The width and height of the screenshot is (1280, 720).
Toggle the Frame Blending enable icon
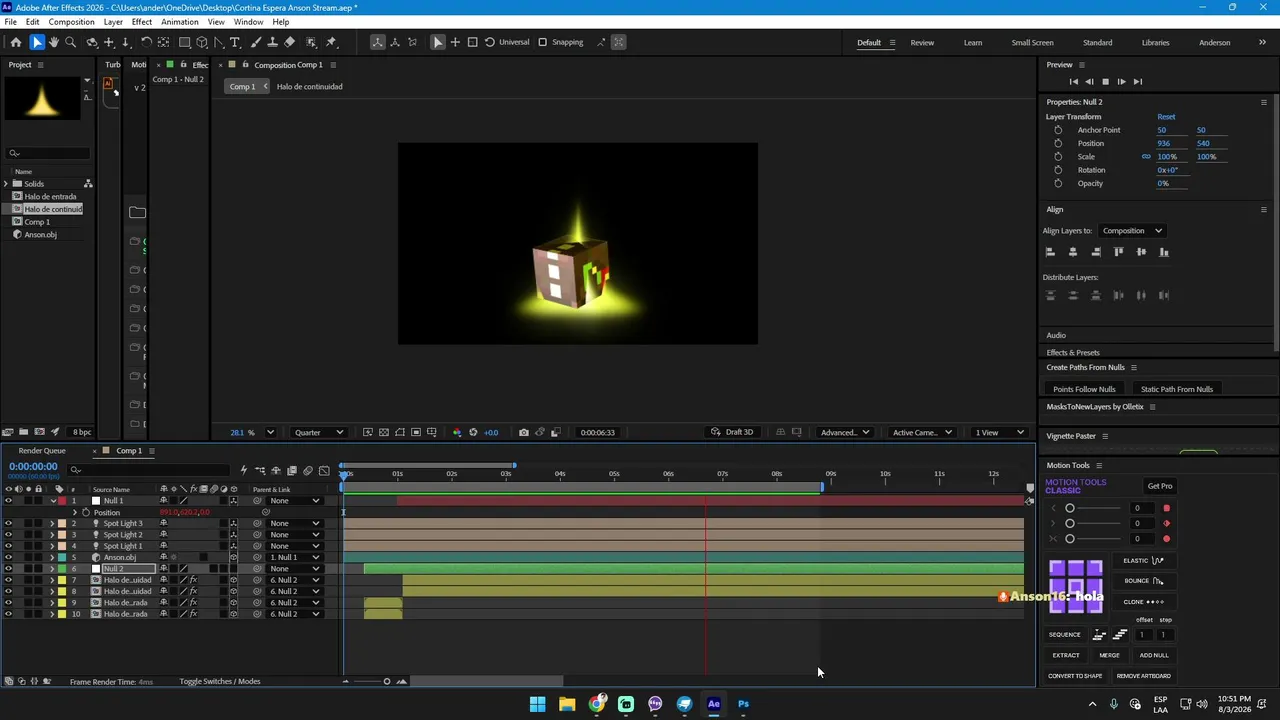[292, 470]
